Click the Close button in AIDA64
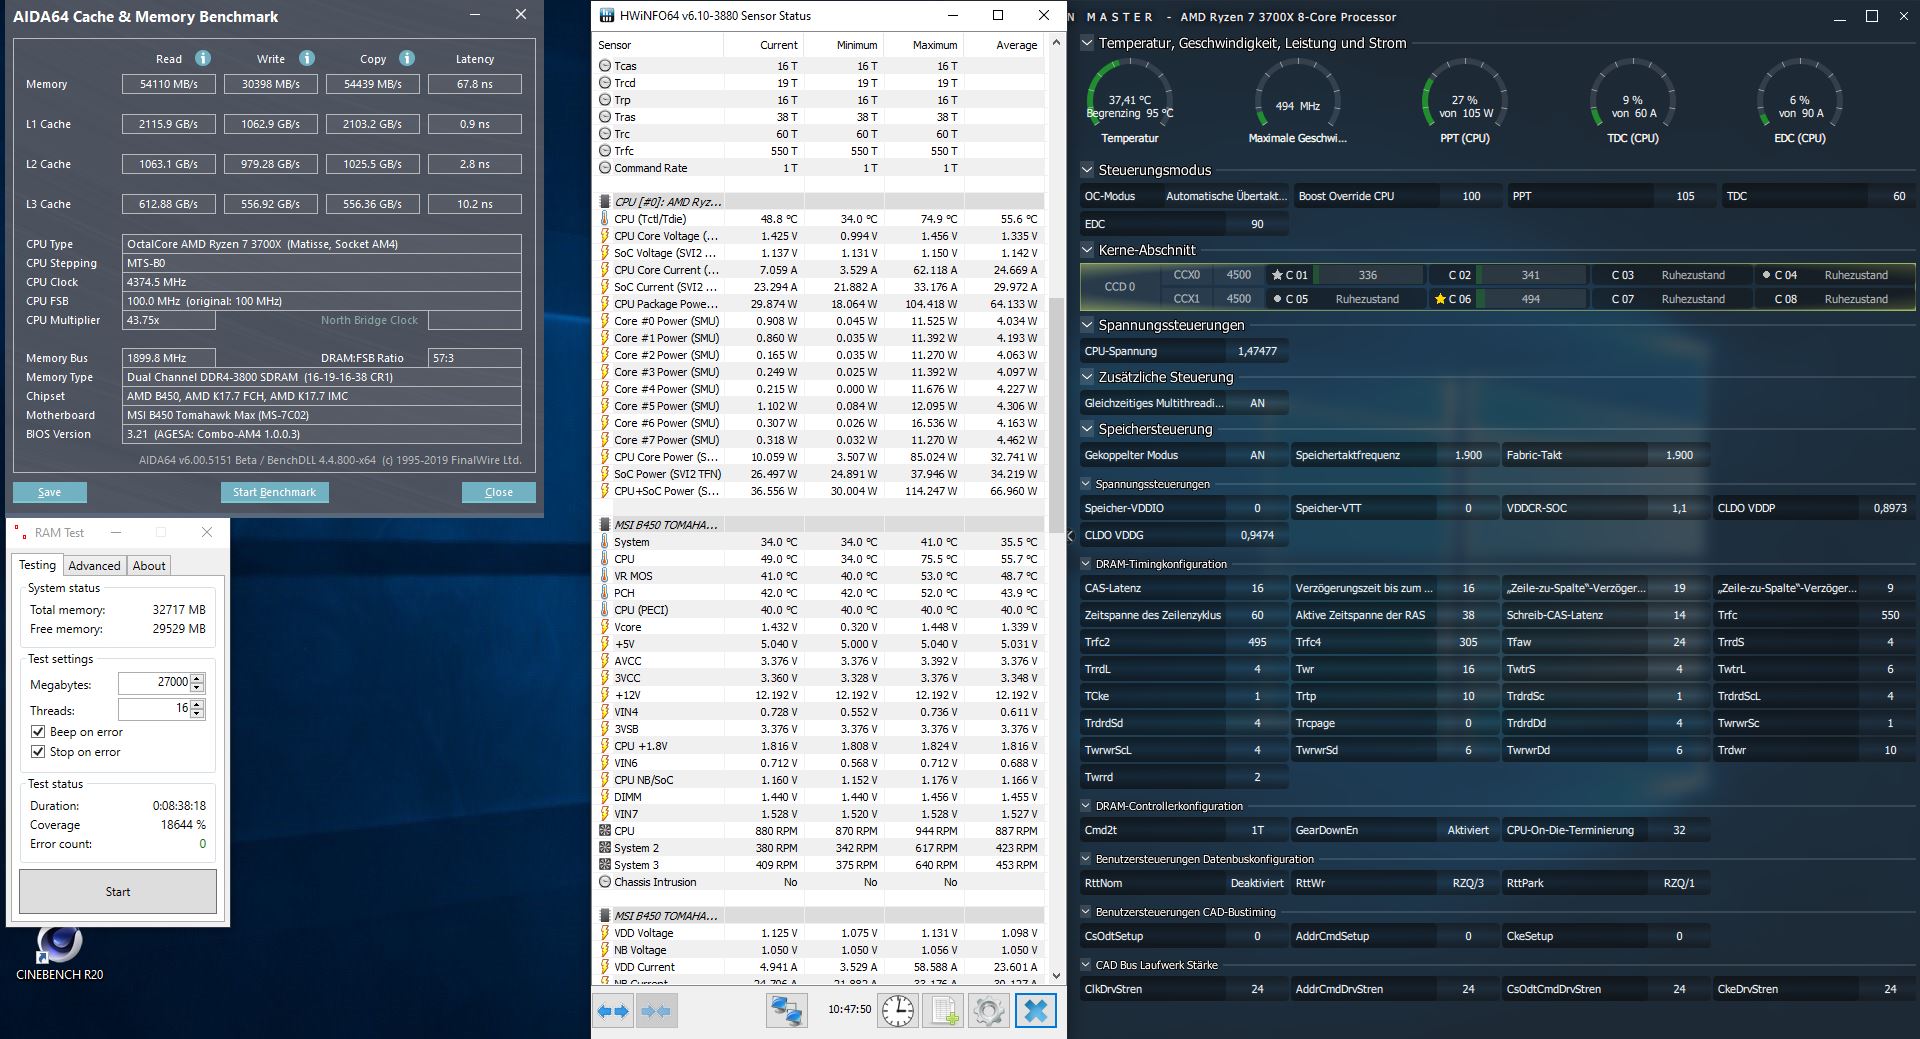The width and height of the screenshot is (1920, 1039). [499, 492]
